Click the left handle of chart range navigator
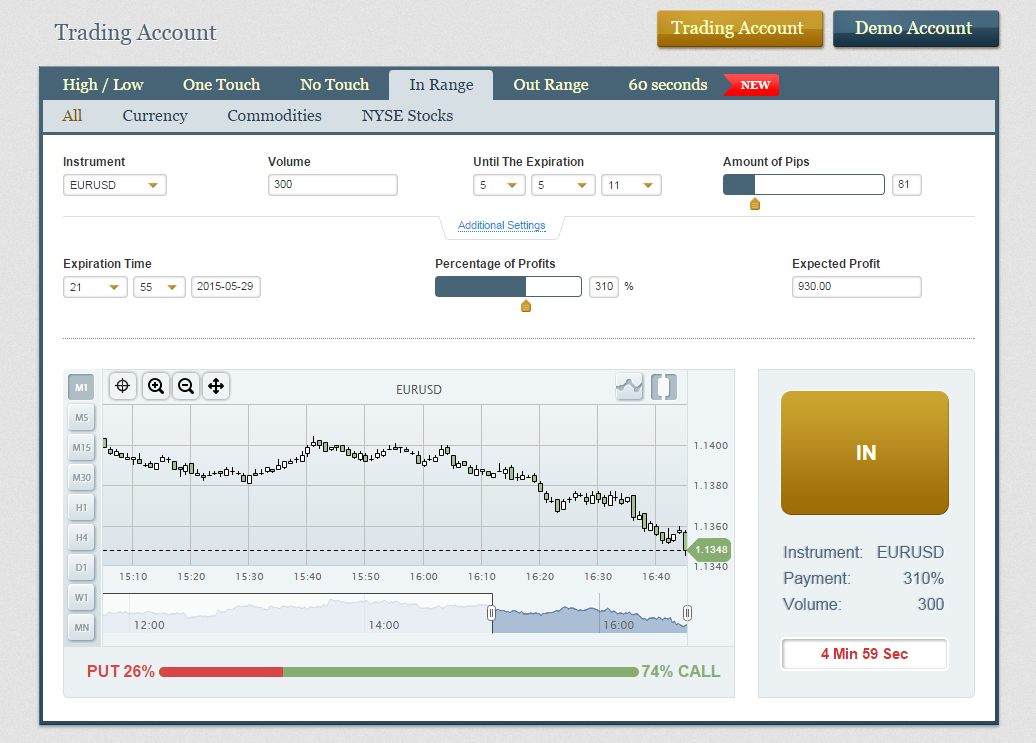The width and height of the screenshot is (1036, 743). pos(492,613)
